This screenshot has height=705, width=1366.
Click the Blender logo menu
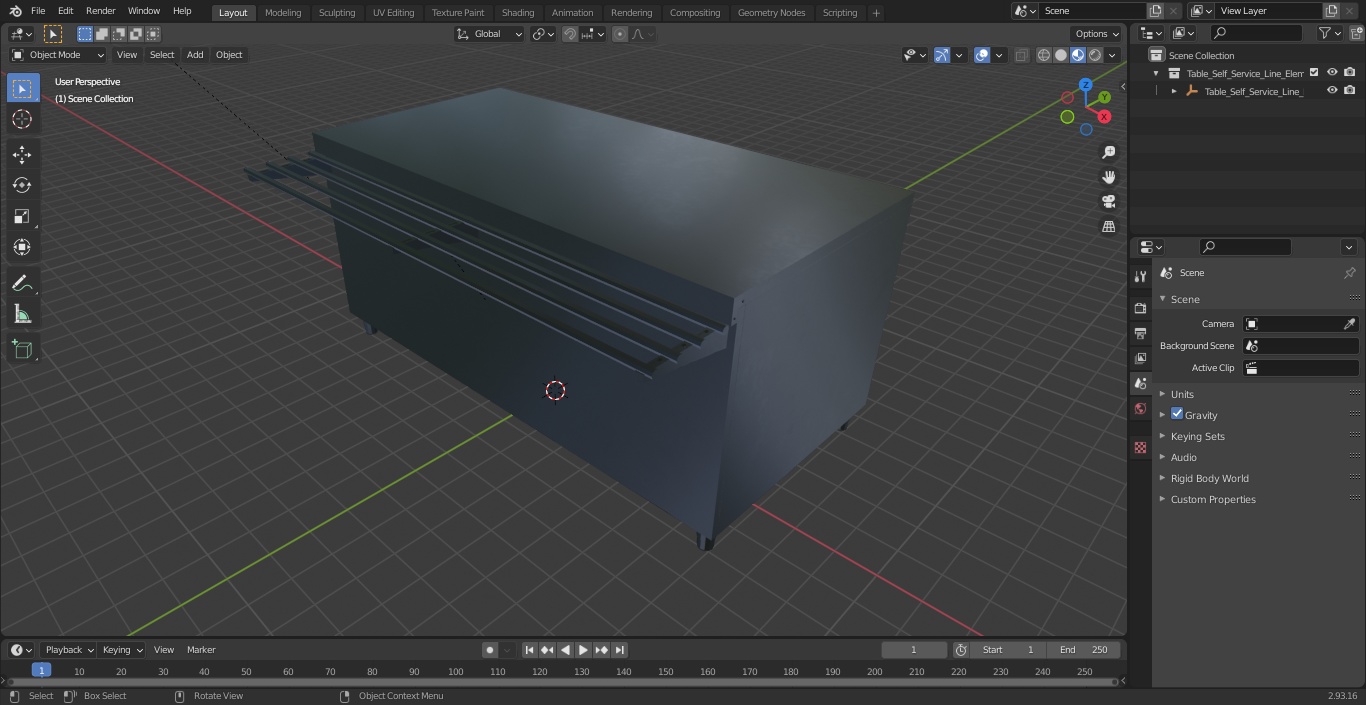click(15, 11)
